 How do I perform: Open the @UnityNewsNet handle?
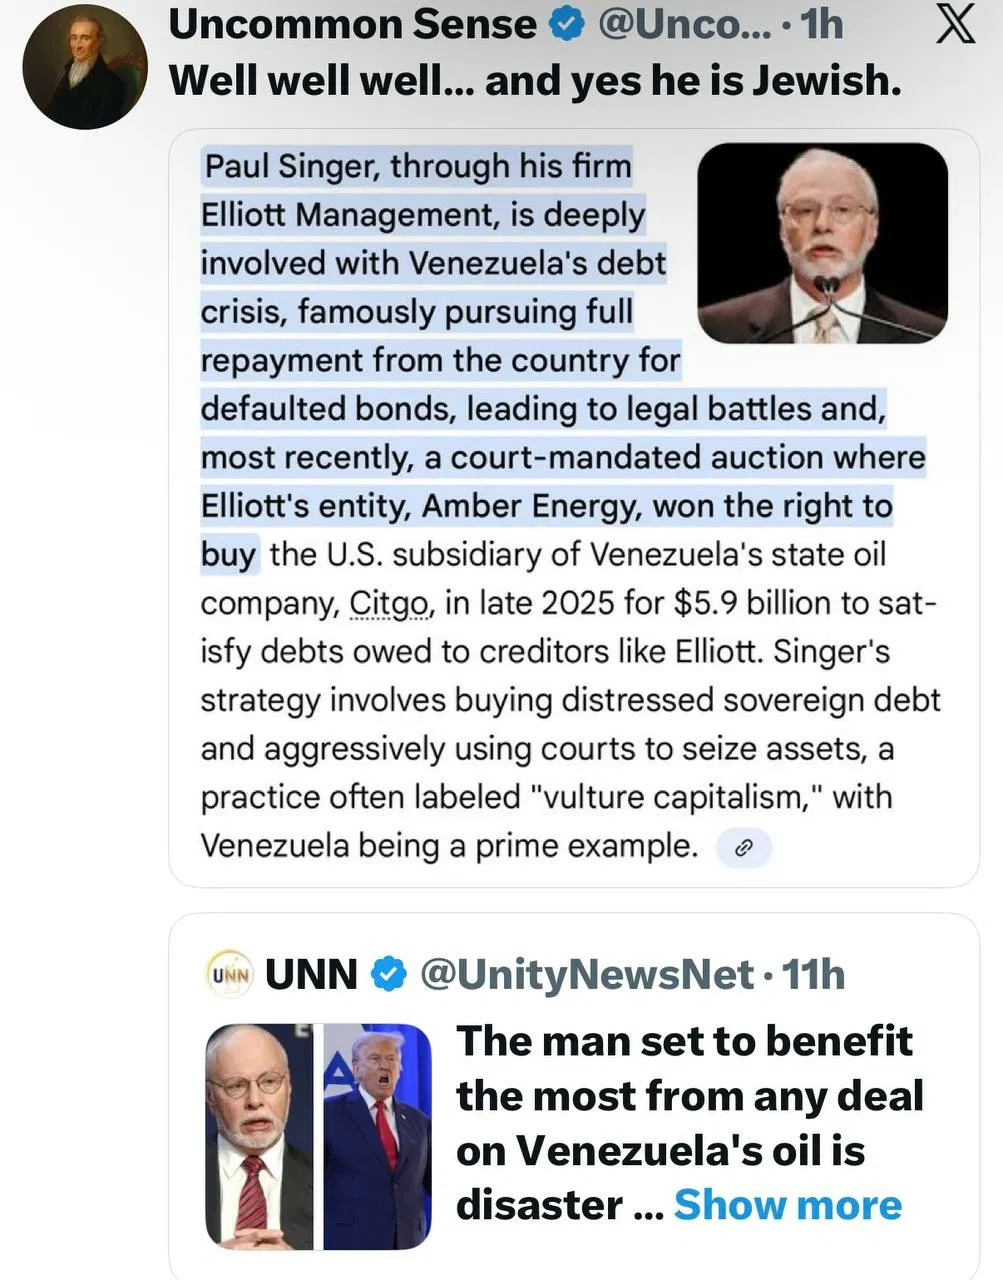[x=587, y=974]
